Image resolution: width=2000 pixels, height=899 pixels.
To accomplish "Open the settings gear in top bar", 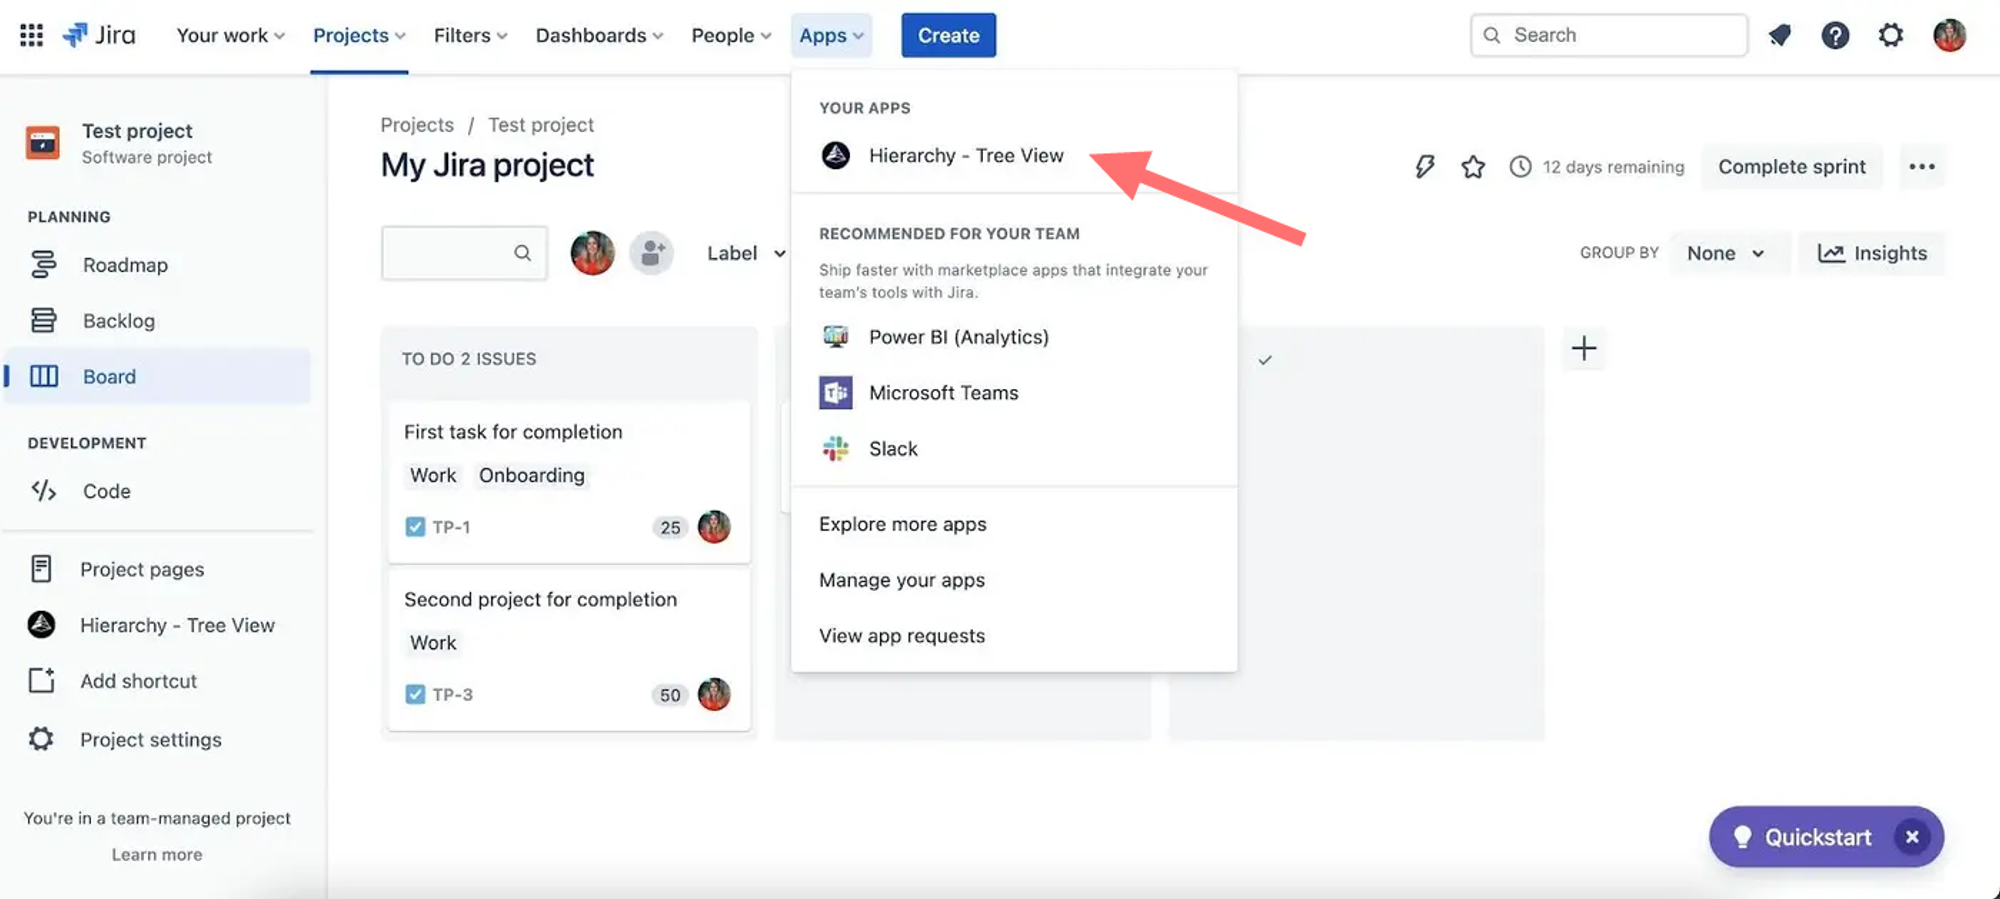I will (x=1890, y=35).
